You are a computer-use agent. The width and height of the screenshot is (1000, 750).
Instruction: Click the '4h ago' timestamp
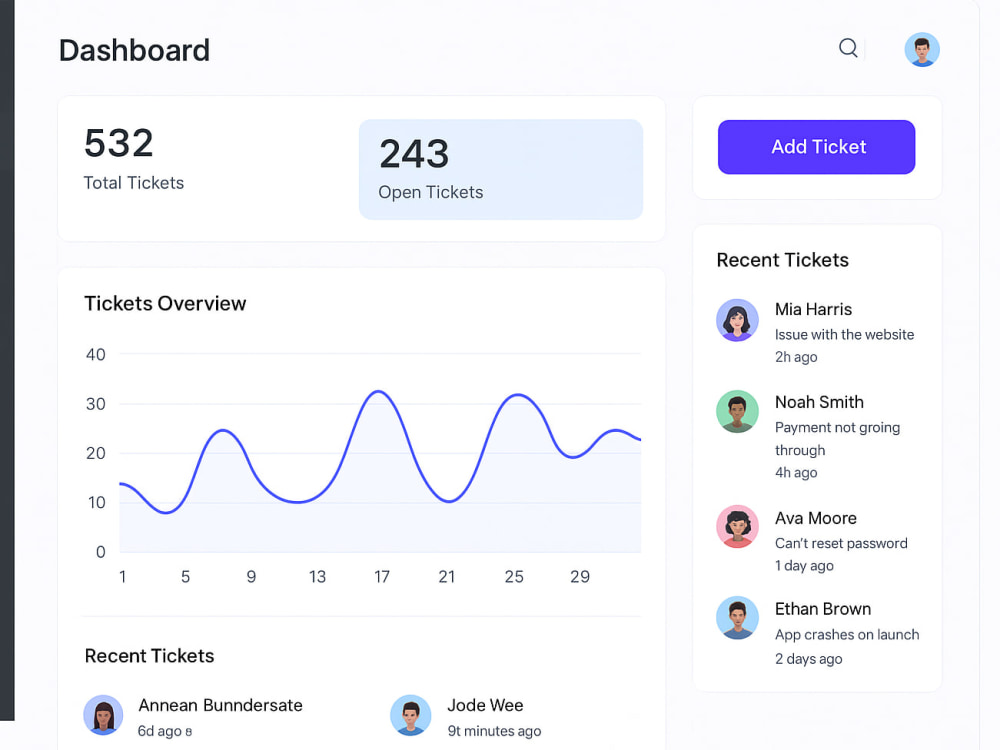click(x=796, y=473)
